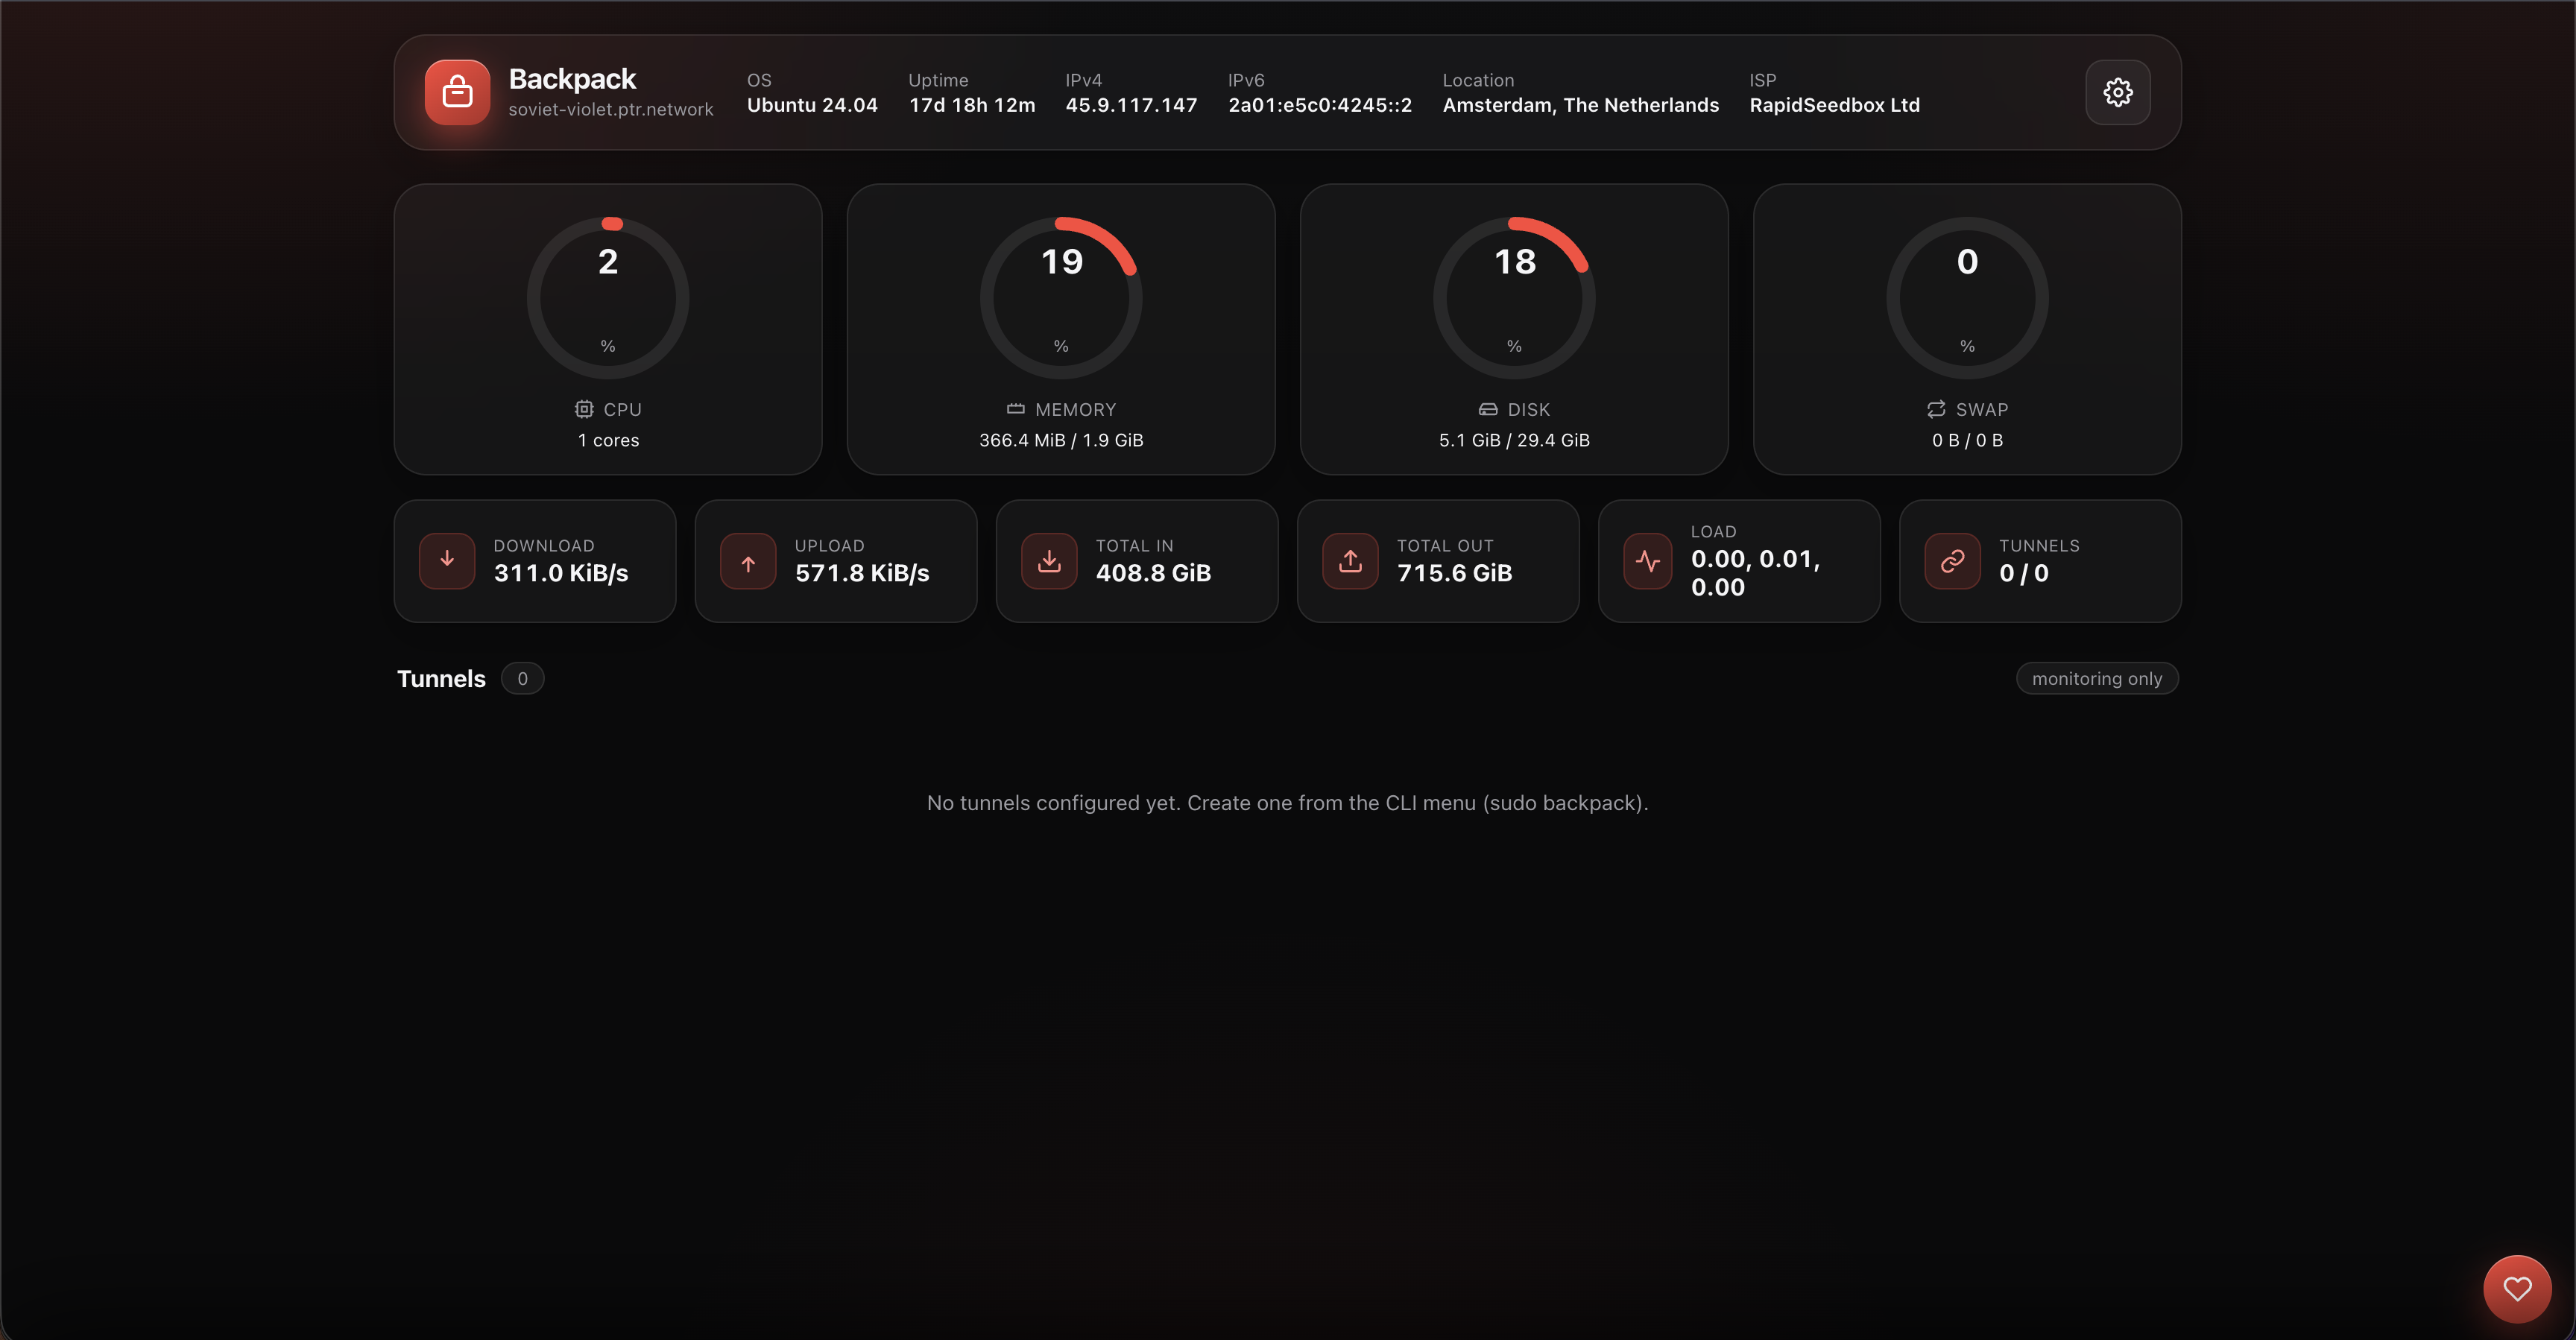Click the Upload arrow icon

(x=748, y=561)
